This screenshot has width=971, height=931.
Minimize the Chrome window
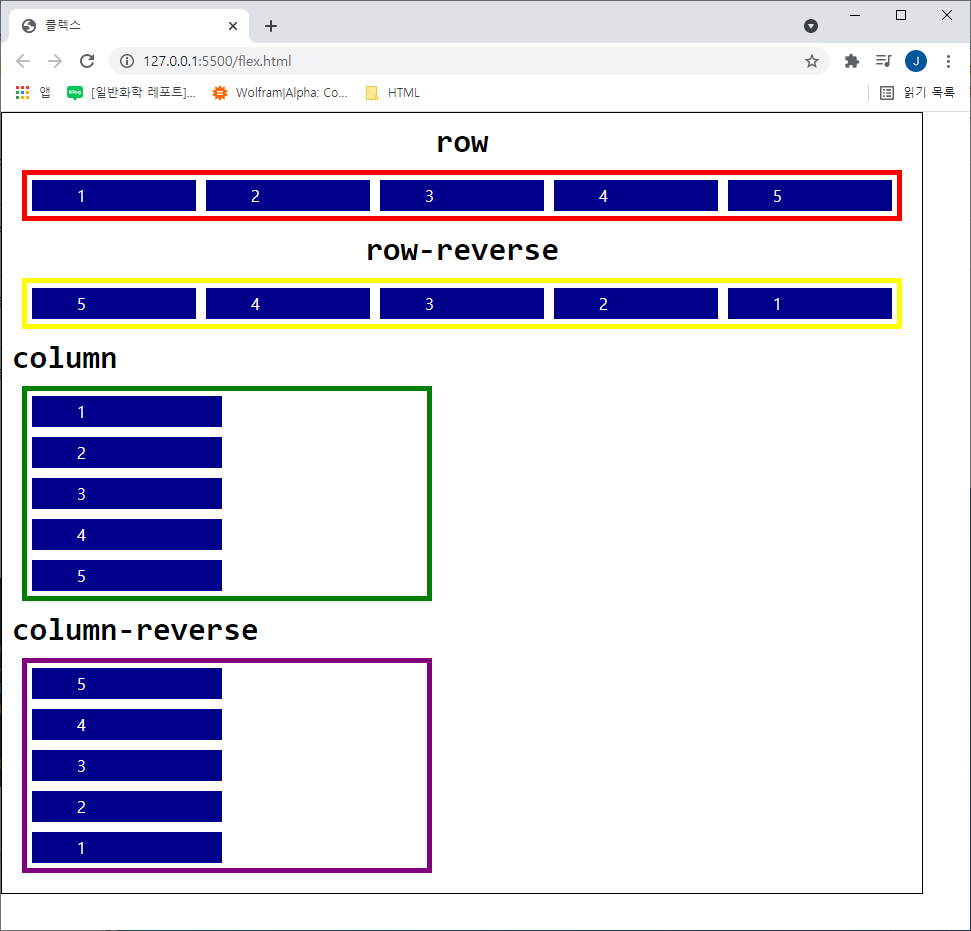tap(855, 15)
